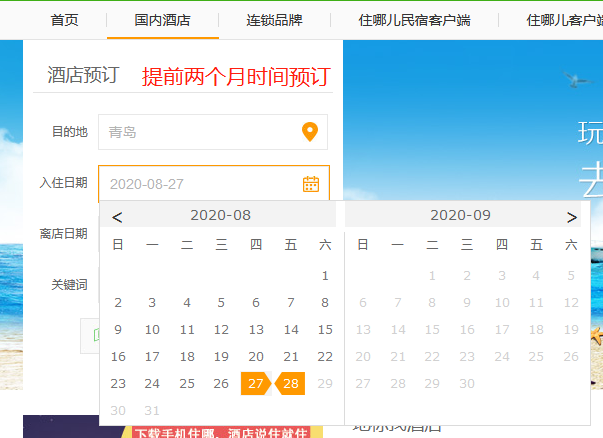Screen dimensions: 603x438
Task: Pick August 15 in the calendar
Action: click(325, 330)
